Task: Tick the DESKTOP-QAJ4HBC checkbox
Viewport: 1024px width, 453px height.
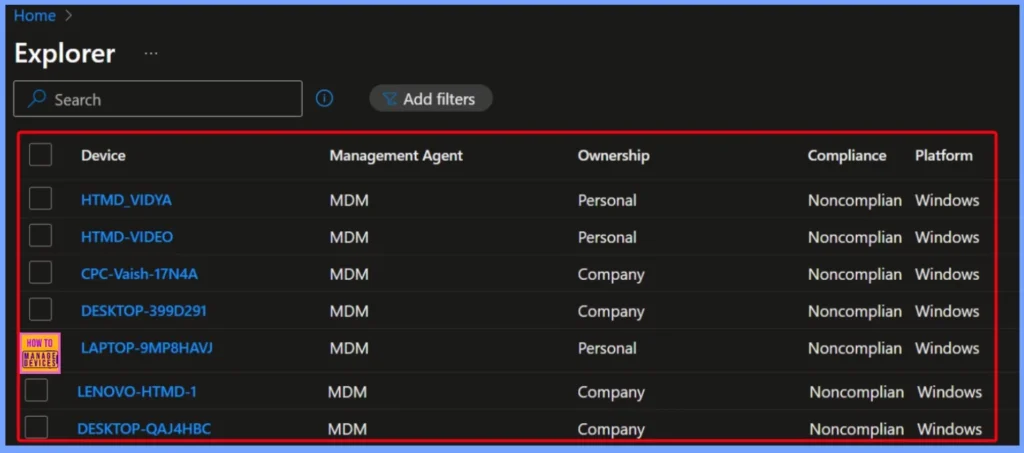Action: [37, 428]
